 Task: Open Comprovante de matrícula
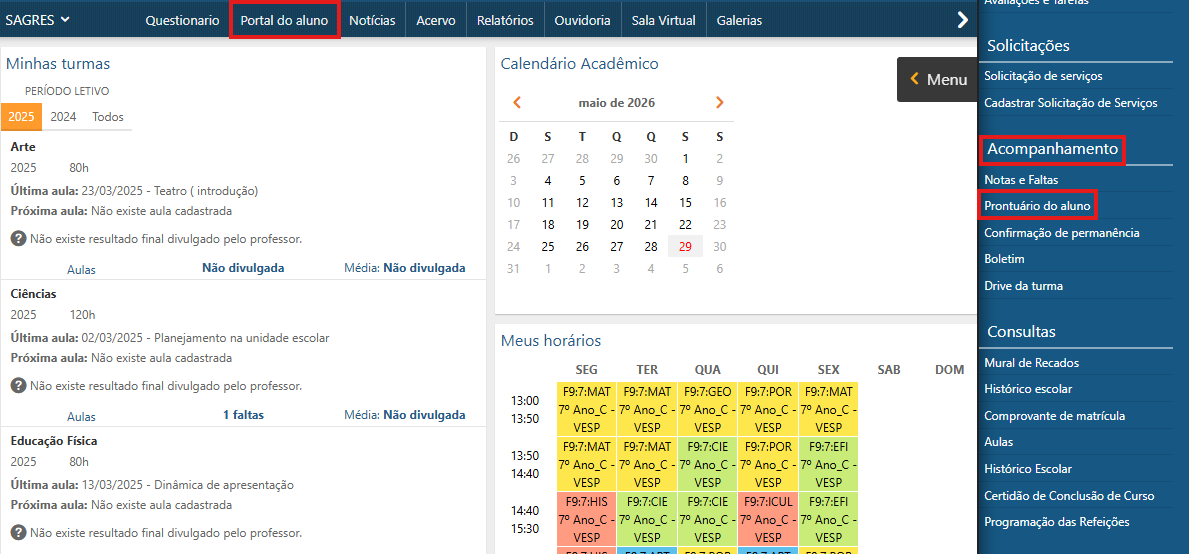pos(1054,415)
